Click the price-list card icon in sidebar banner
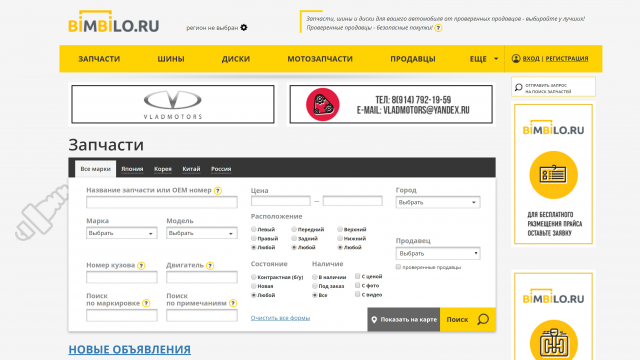Viewport: 640px width, 360px height. (x=553, y=175)
